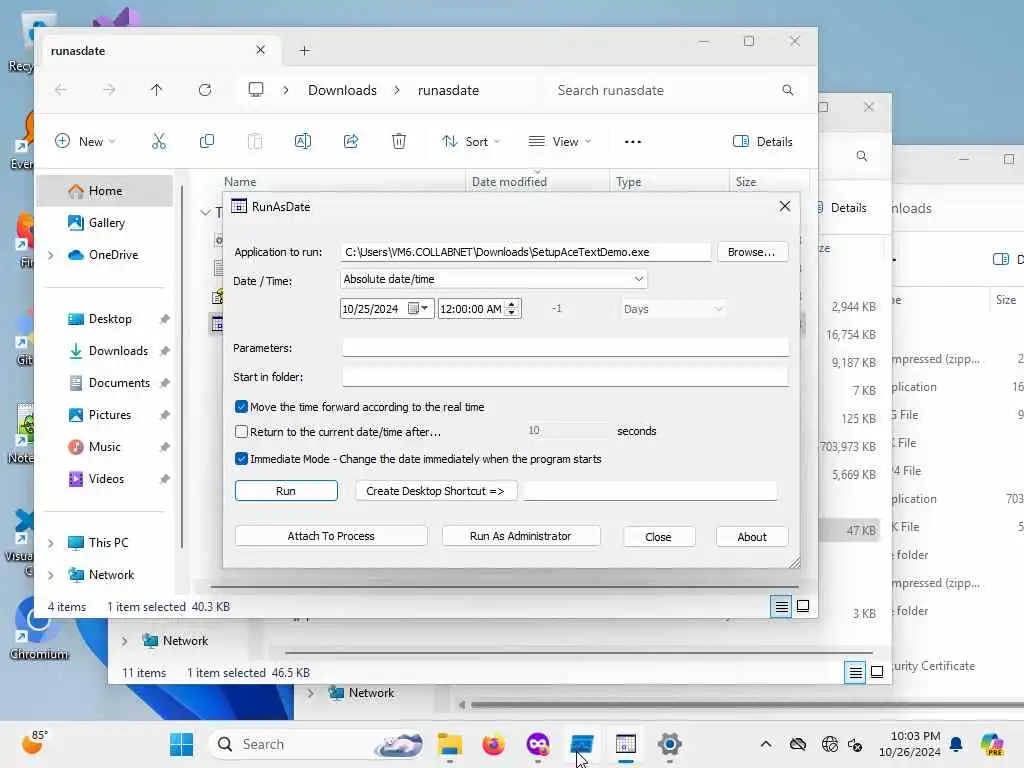Click the taskbar Search box

317,744
